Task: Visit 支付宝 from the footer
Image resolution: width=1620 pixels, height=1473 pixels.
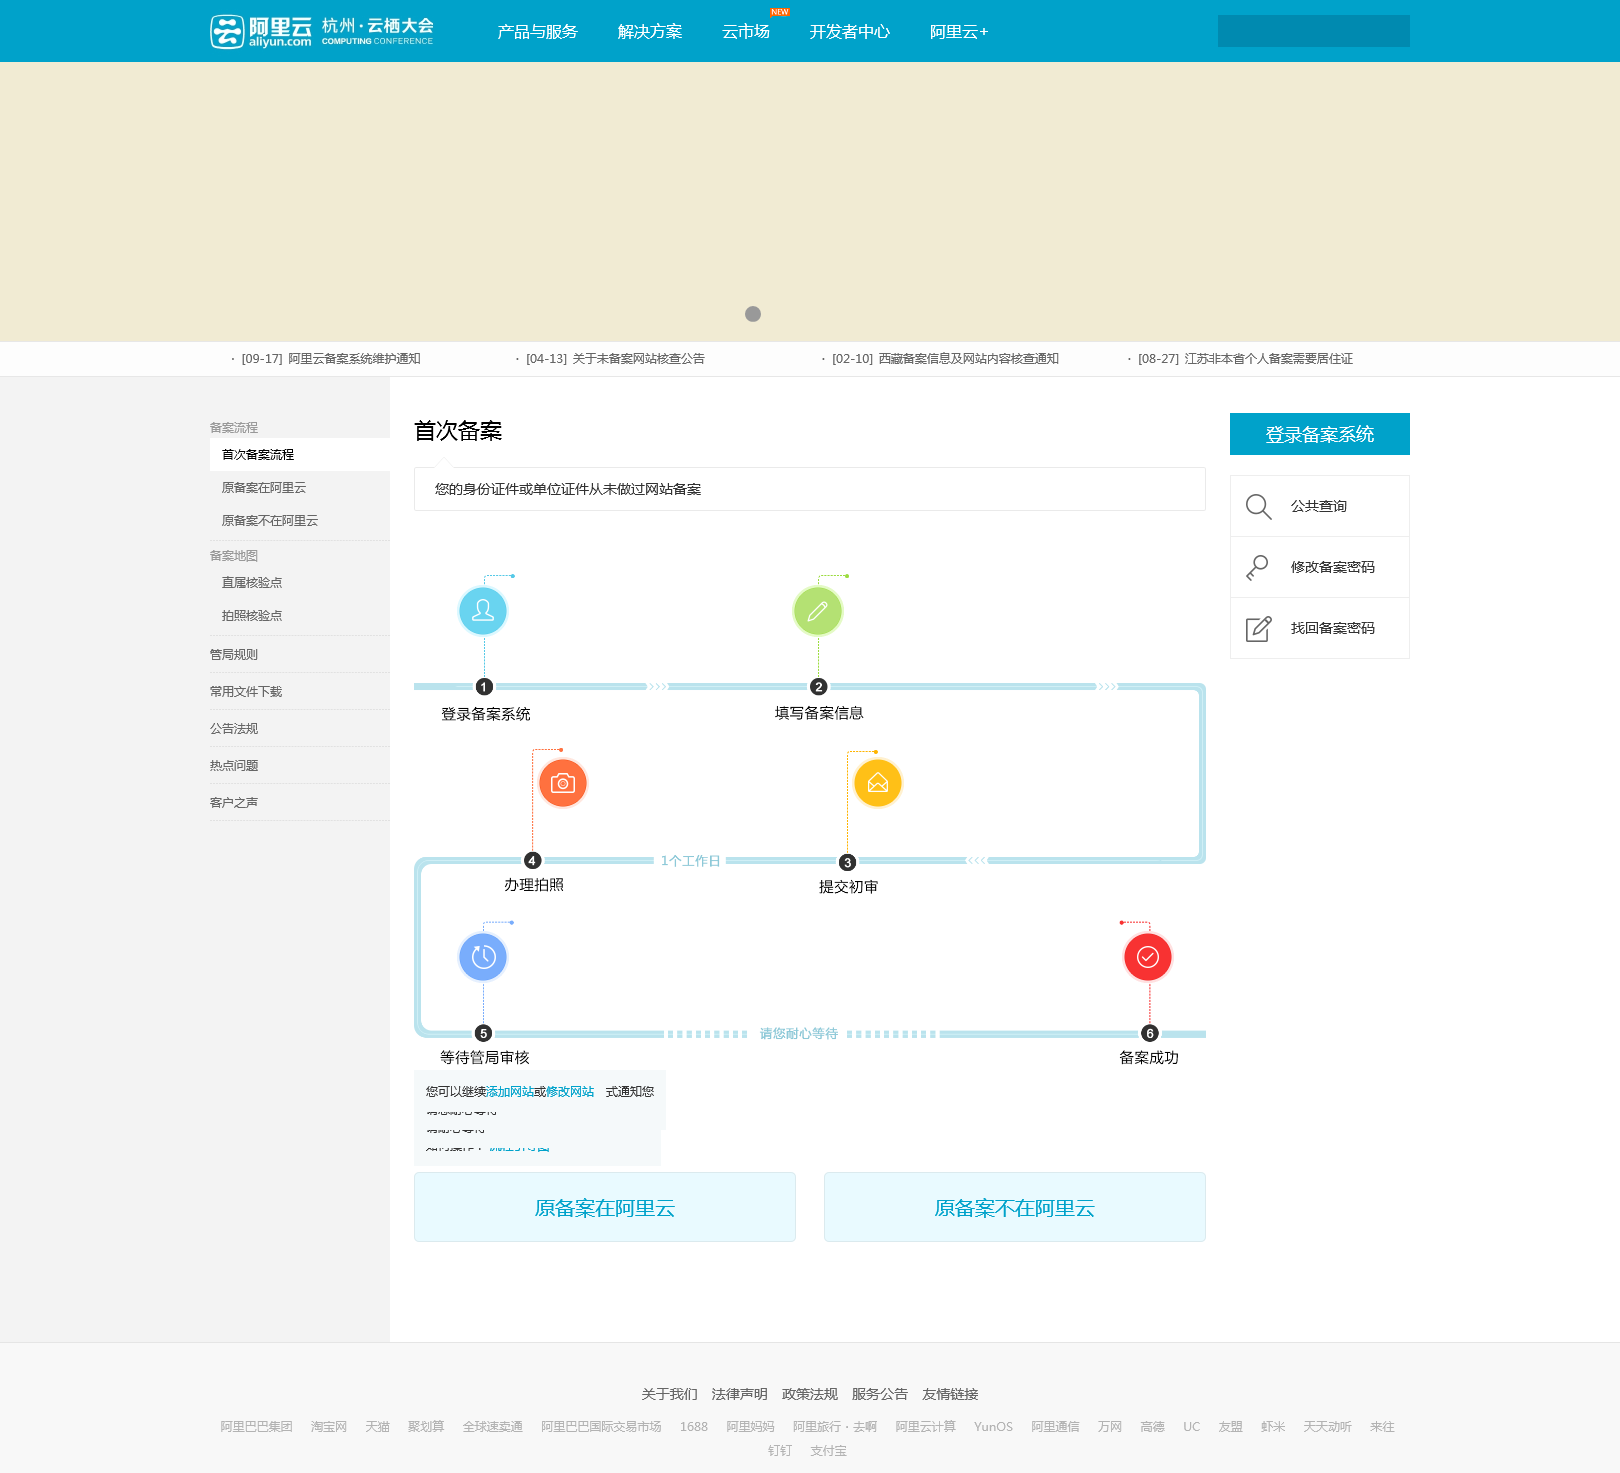Action: pos(828,1451)
